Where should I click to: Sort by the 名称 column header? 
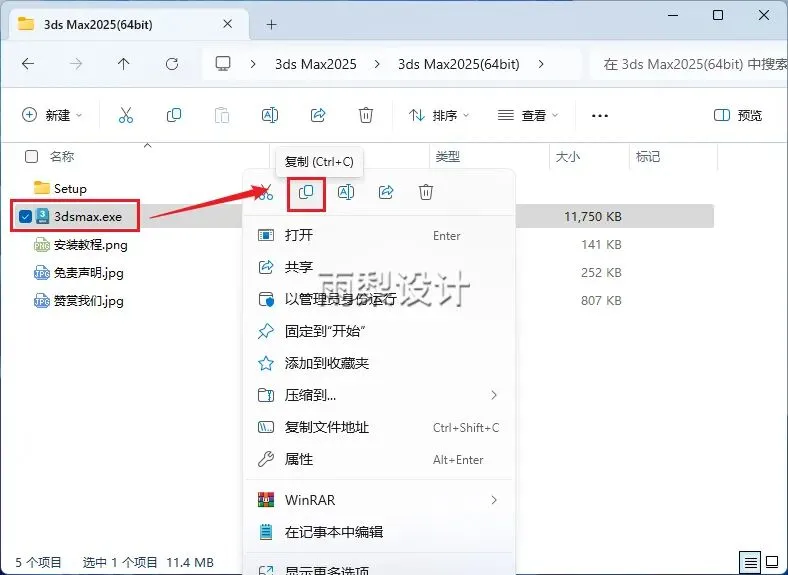(x=62, y=157)
